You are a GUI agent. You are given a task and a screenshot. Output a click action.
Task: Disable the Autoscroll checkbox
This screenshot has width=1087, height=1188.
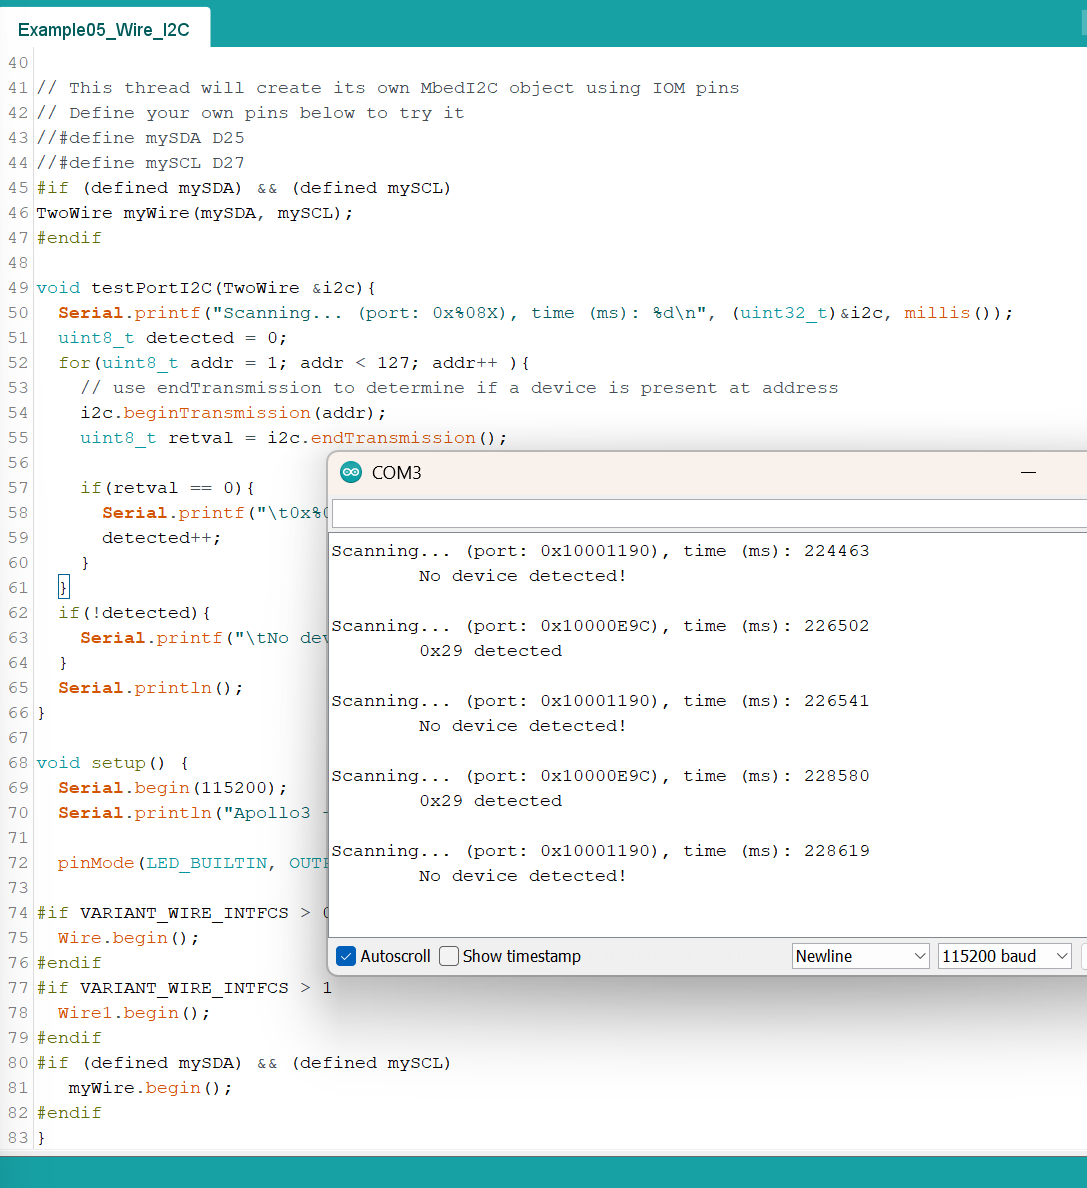[346, 956]
